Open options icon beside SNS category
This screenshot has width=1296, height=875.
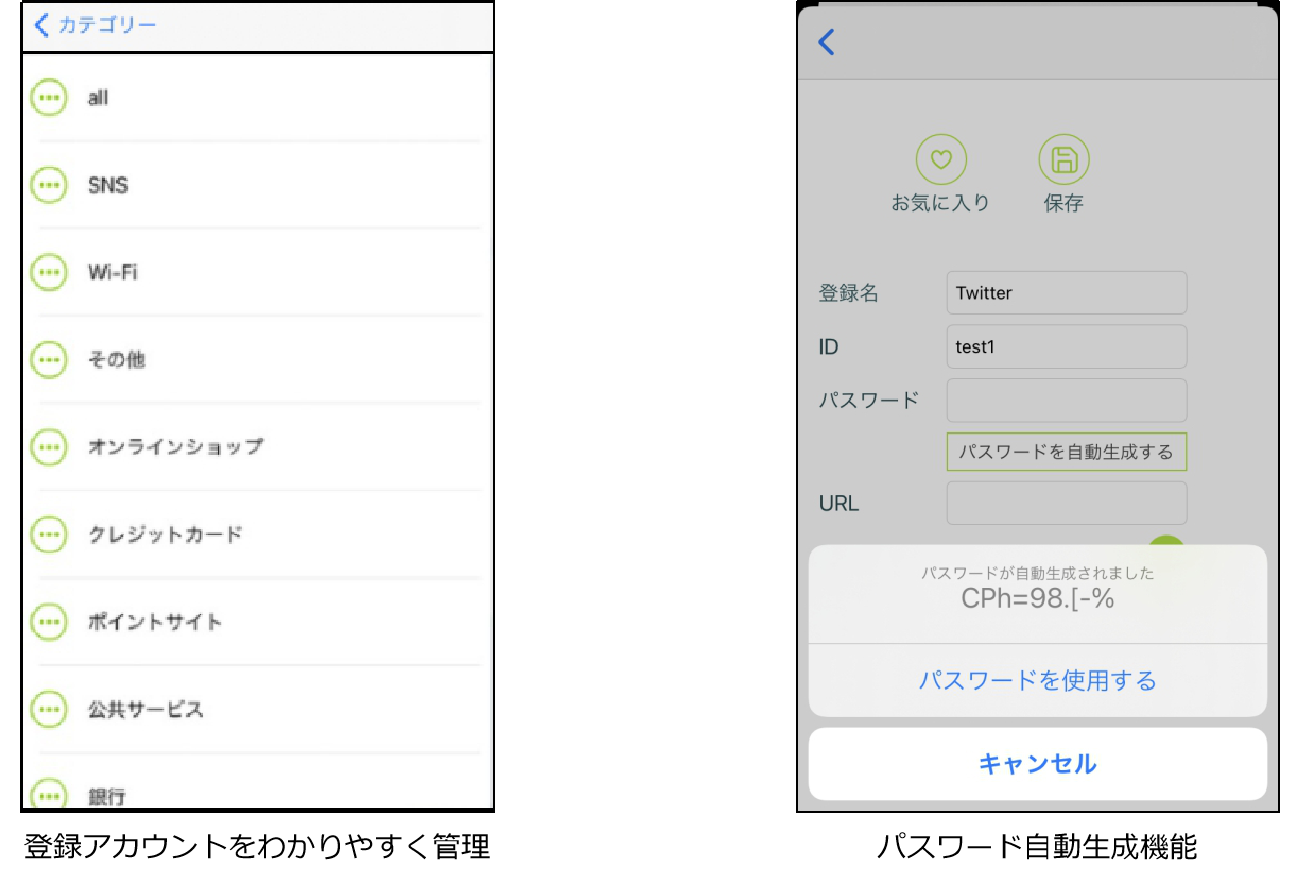(x=48, y=185)
